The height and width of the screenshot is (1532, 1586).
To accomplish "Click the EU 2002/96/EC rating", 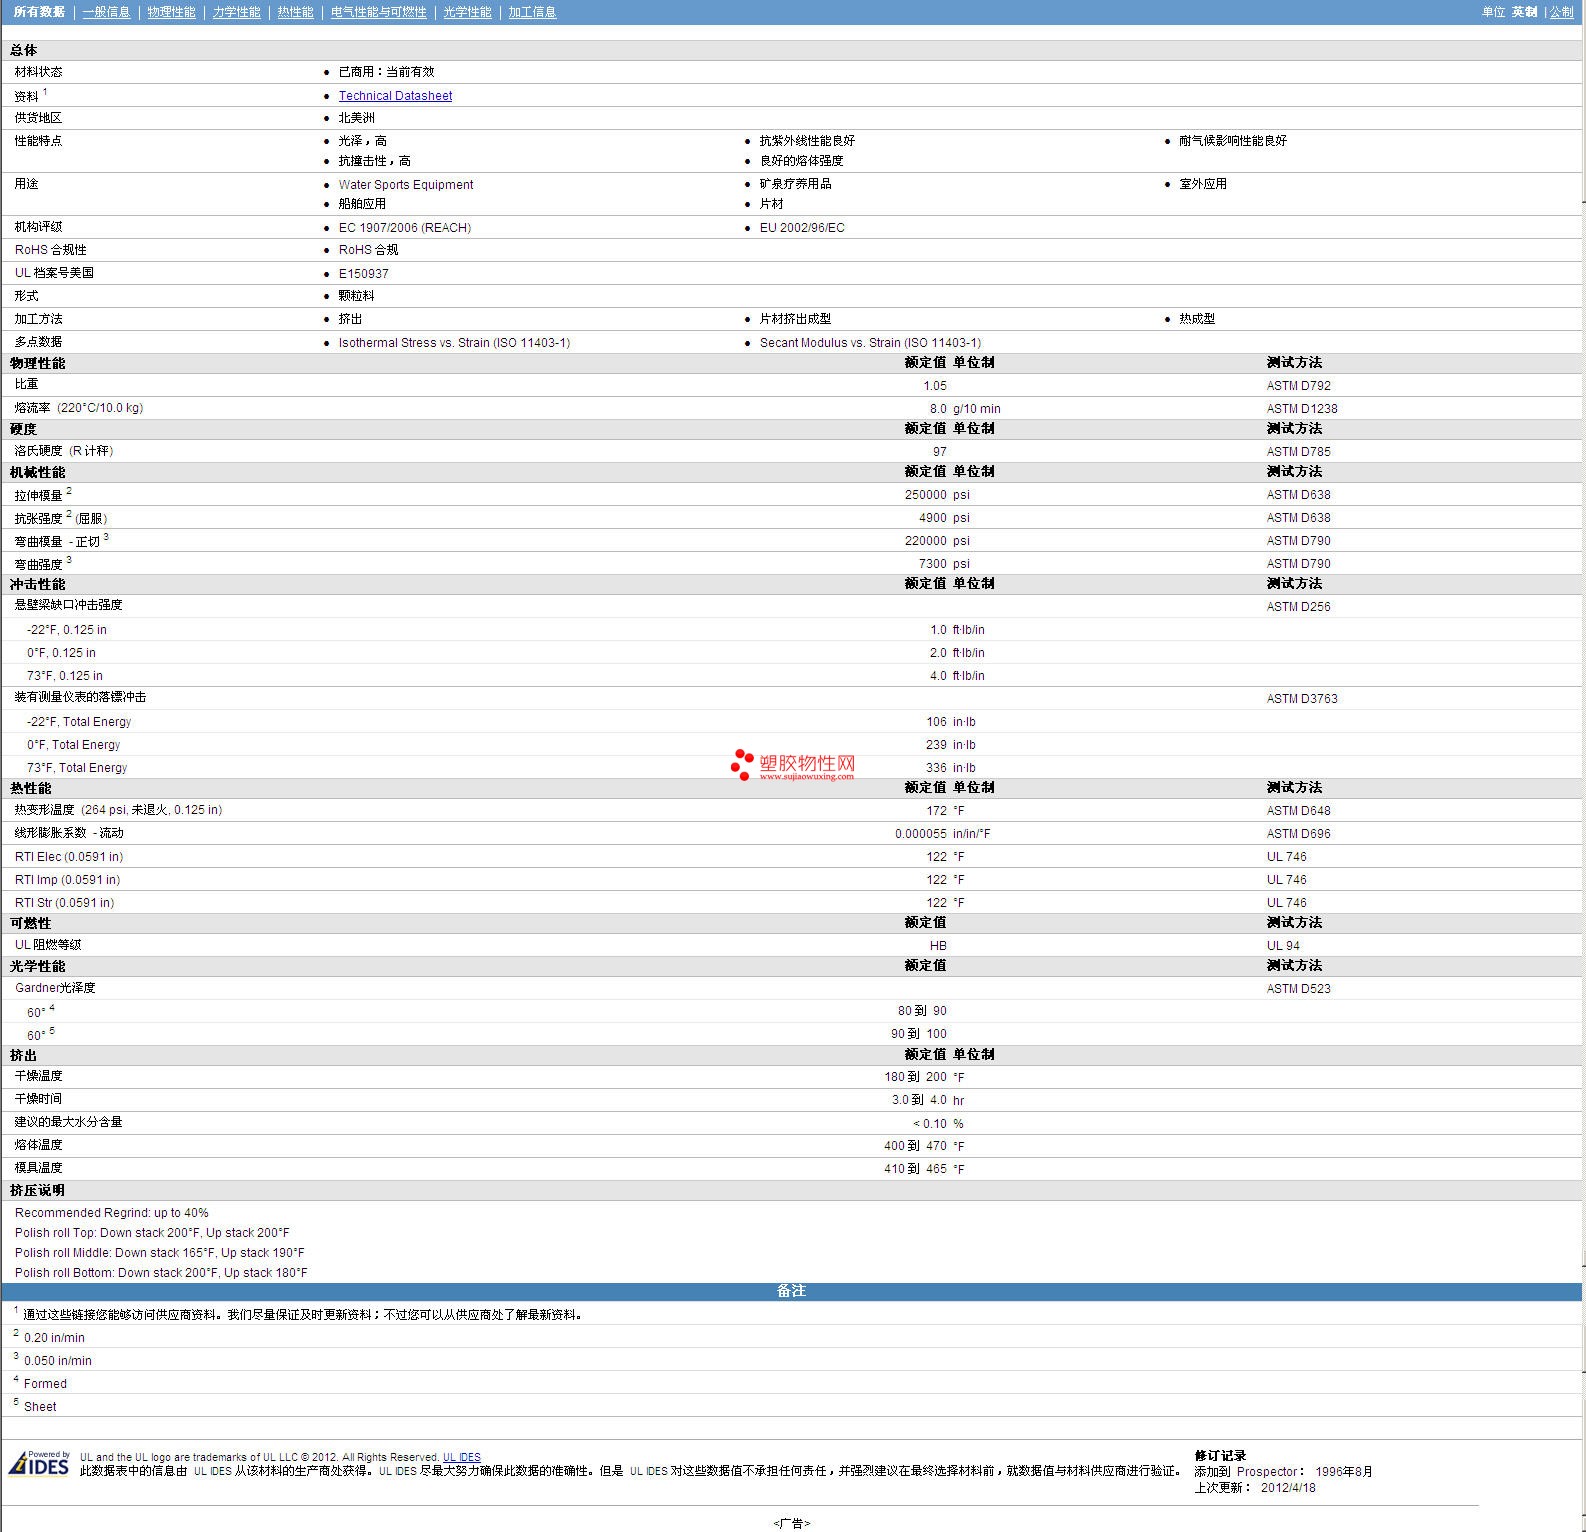I will 802,228.
